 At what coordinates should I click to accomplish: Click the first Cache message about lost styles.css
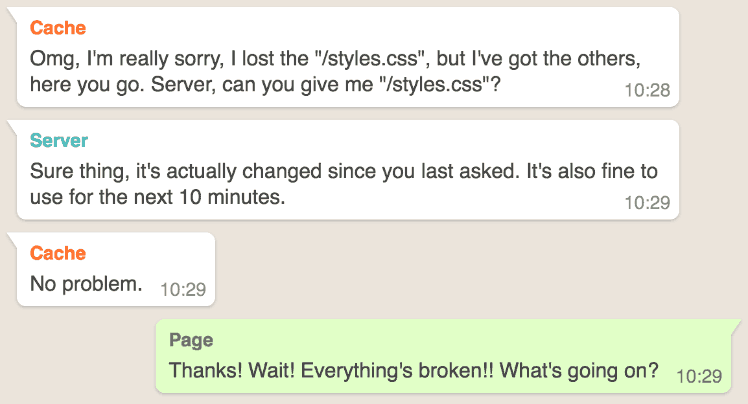348,57
